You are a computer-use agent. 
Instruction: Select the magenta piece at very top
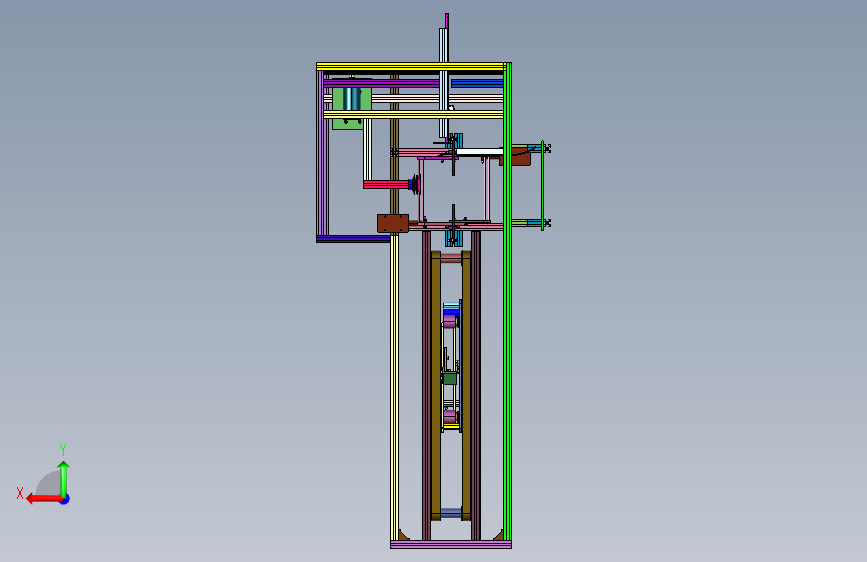click(447, 20)
